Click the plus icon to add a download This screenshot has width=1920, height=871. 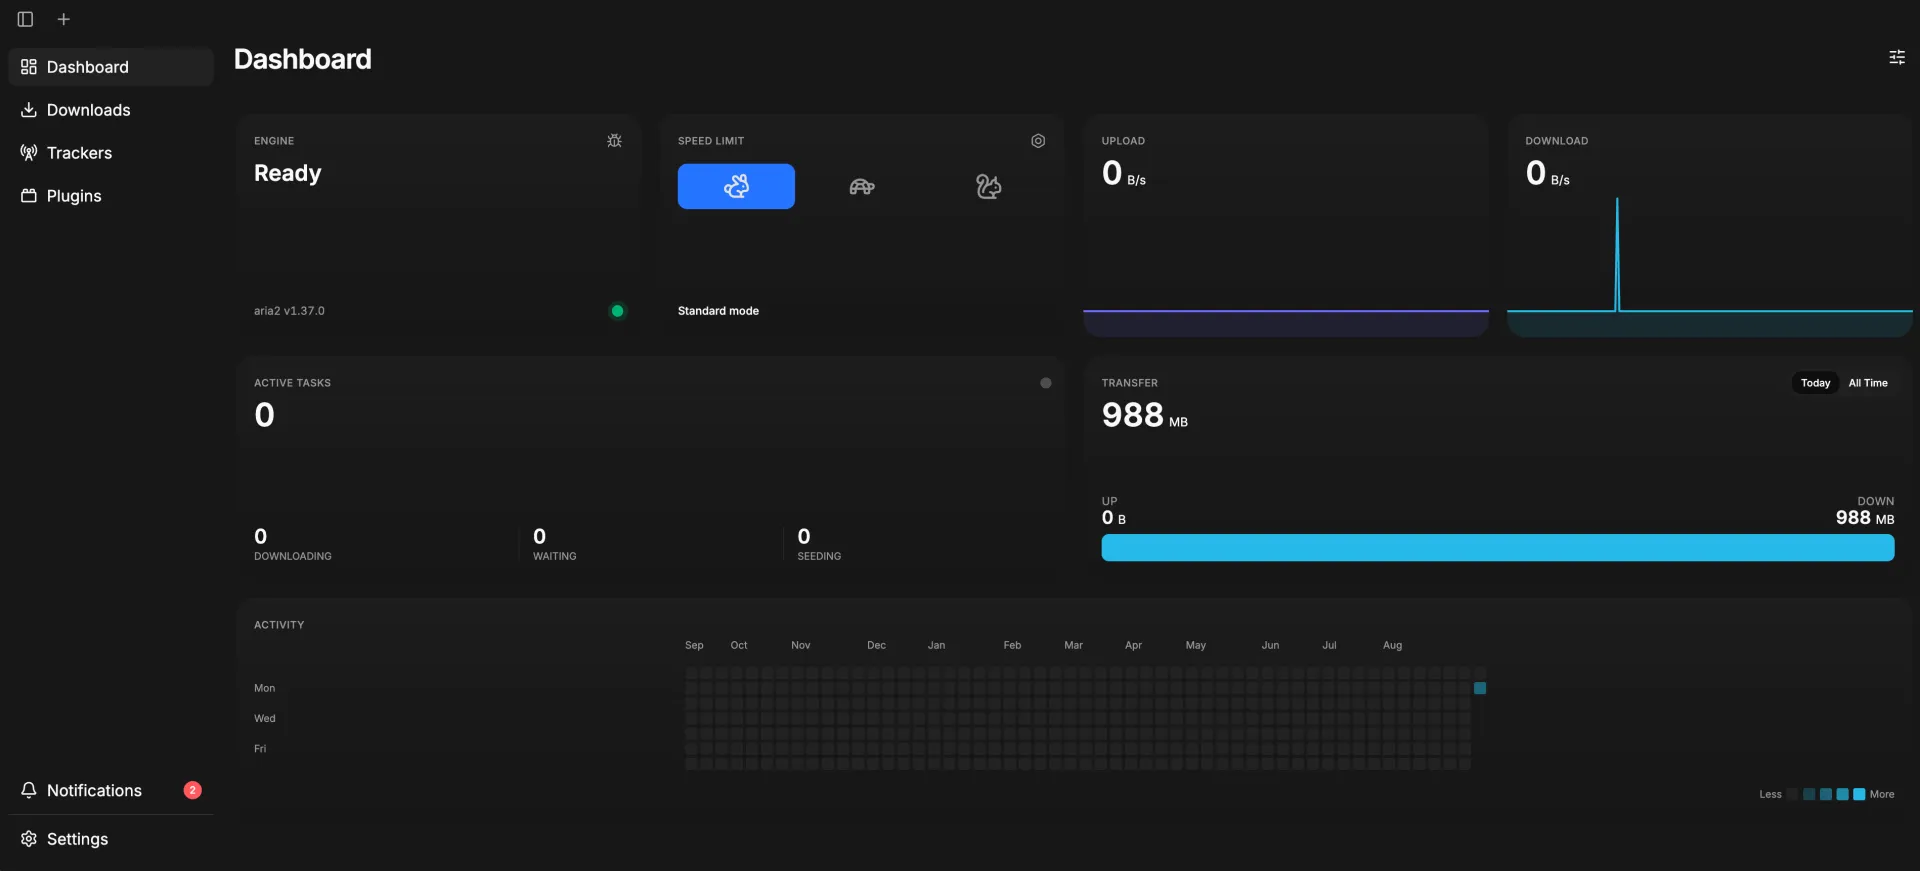pos(64,19)
